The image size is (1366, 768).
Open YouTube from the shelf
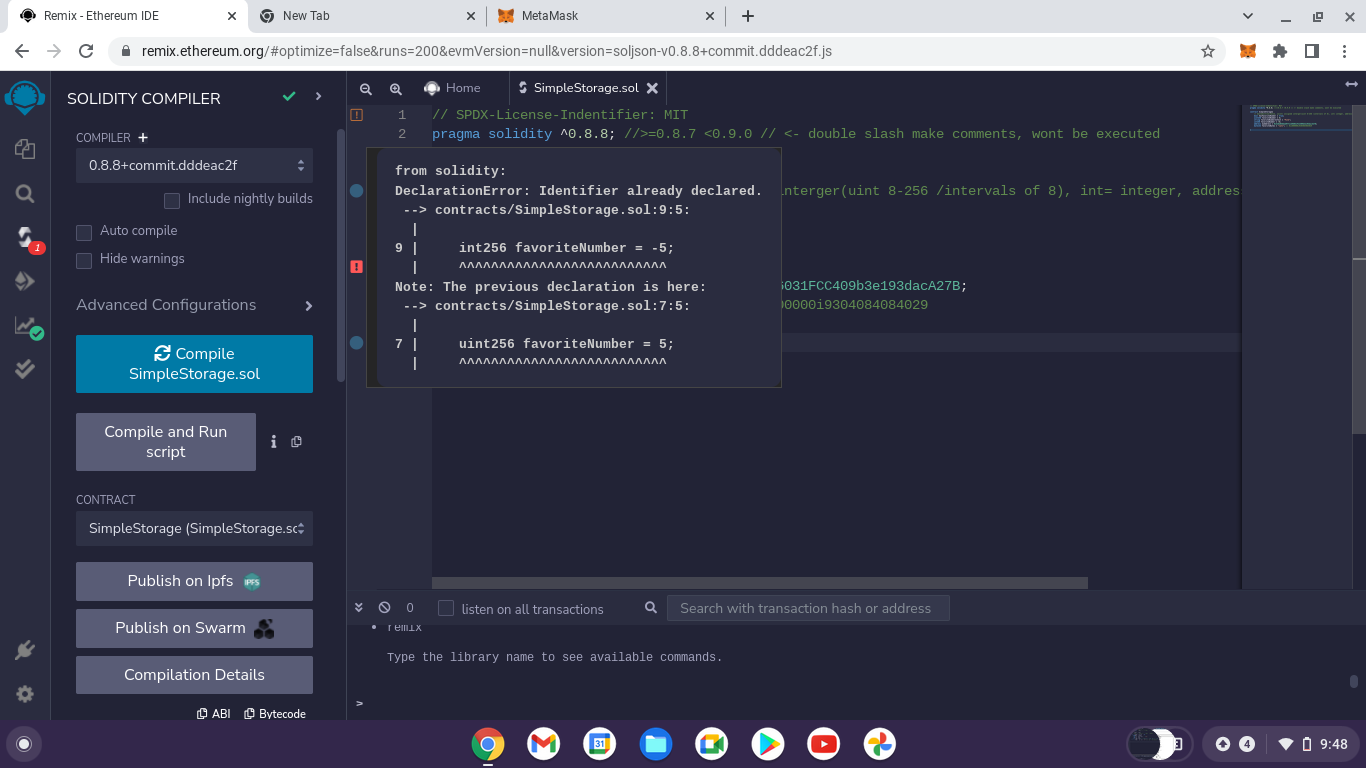[x=824, y=744]
